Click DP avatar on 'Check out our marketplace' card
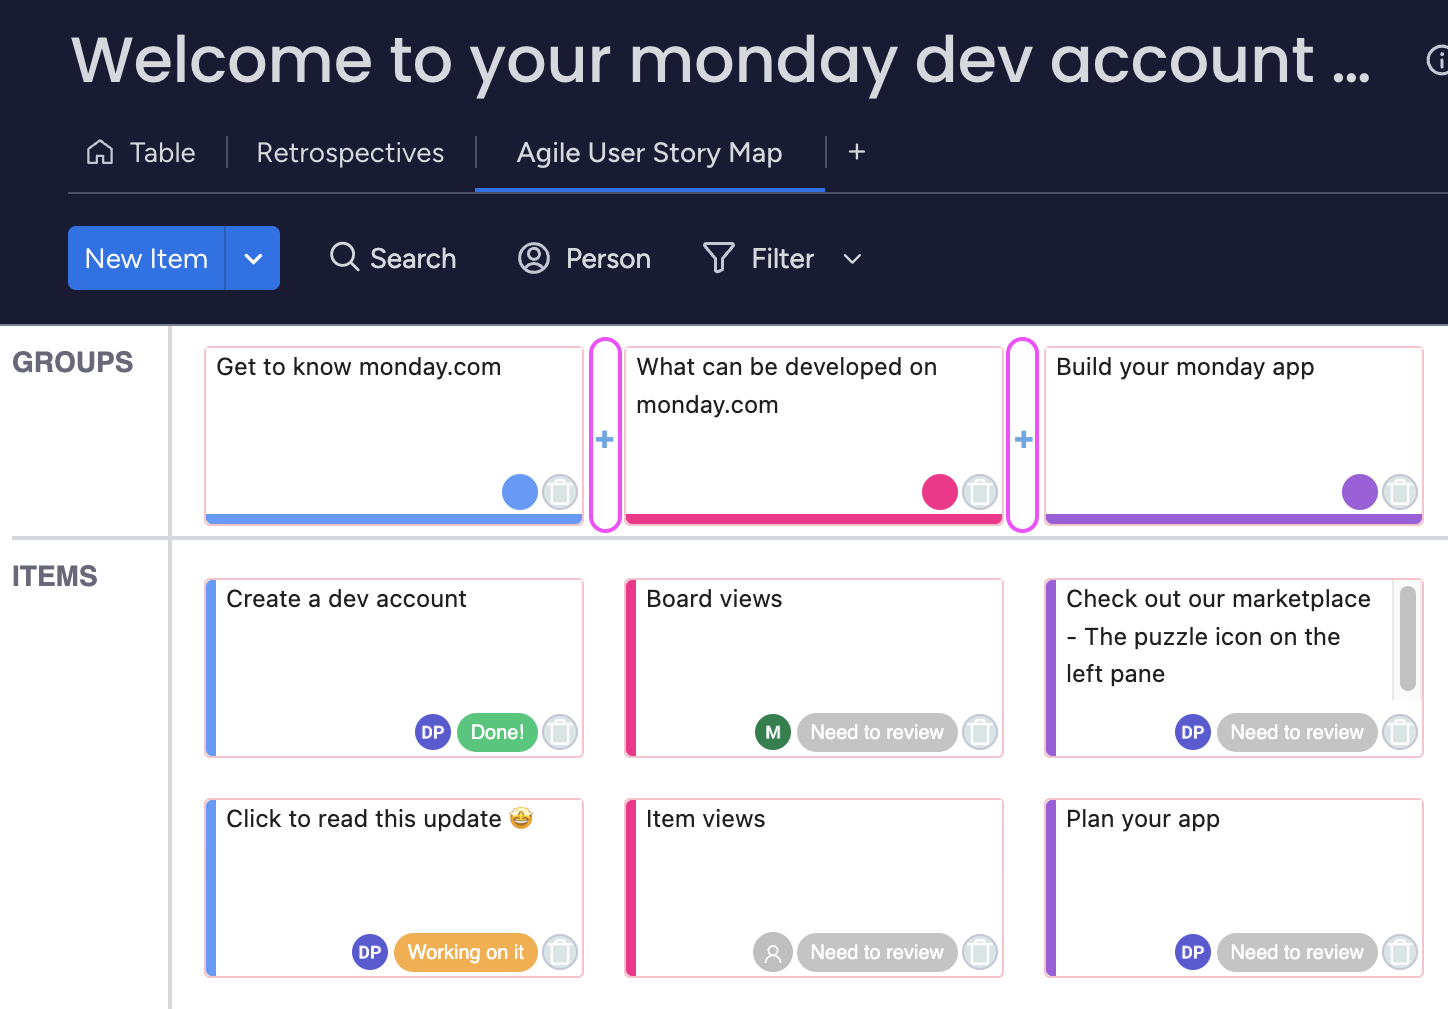The image size is (1448, 1009). pyautogui.click(x=1193, y=732)
